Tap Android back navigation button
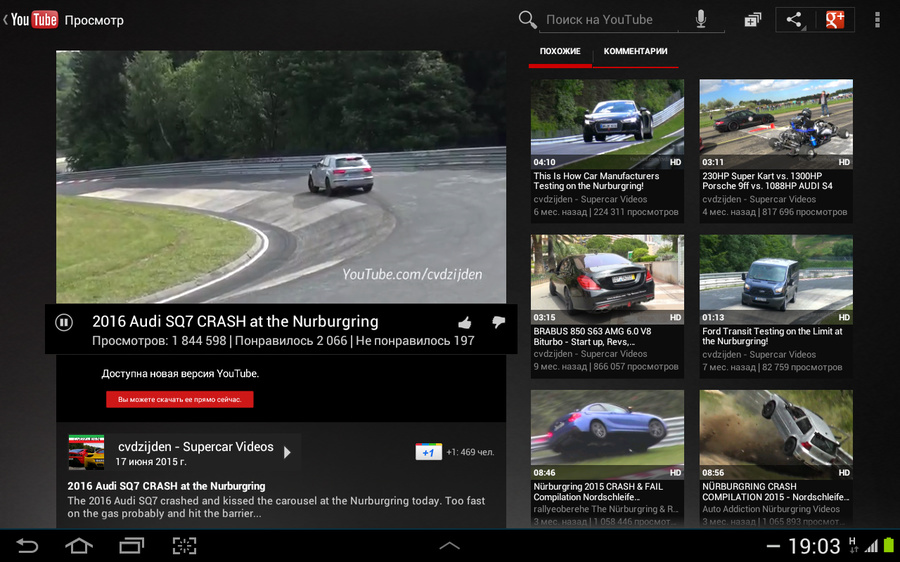900x562 pixels. (27, 545)
